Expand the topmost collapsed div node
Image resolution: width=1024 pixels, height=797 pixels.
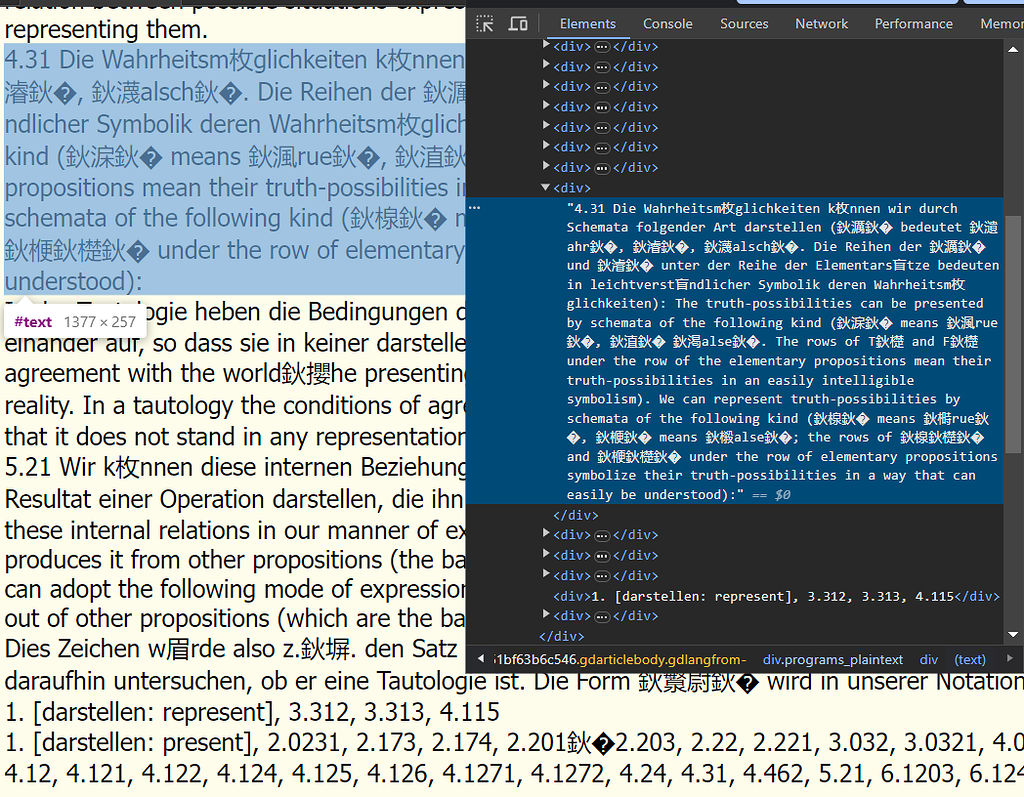546,46
